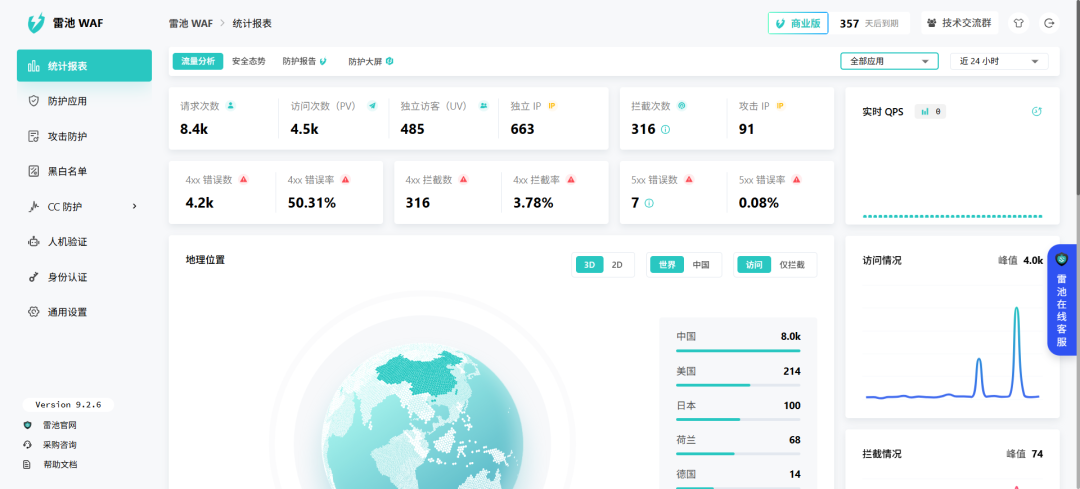This screenshot has height=489, width=1080.
Task: Select the 2D map view
Action: pos(618,264)
